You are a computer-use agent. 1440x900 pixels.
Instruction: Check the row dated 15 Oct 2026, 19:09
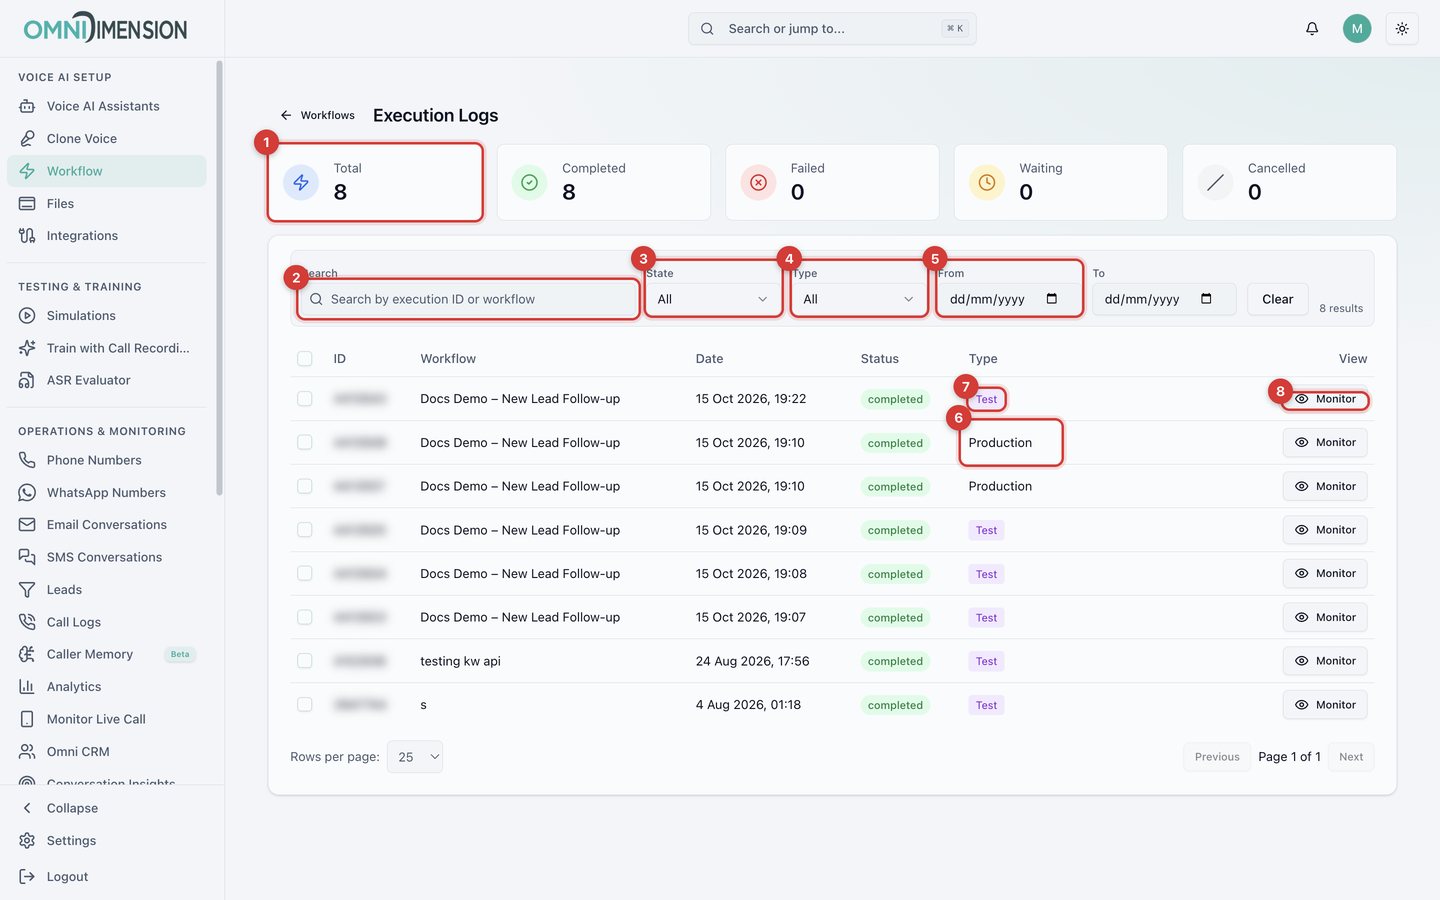[305, 530]
